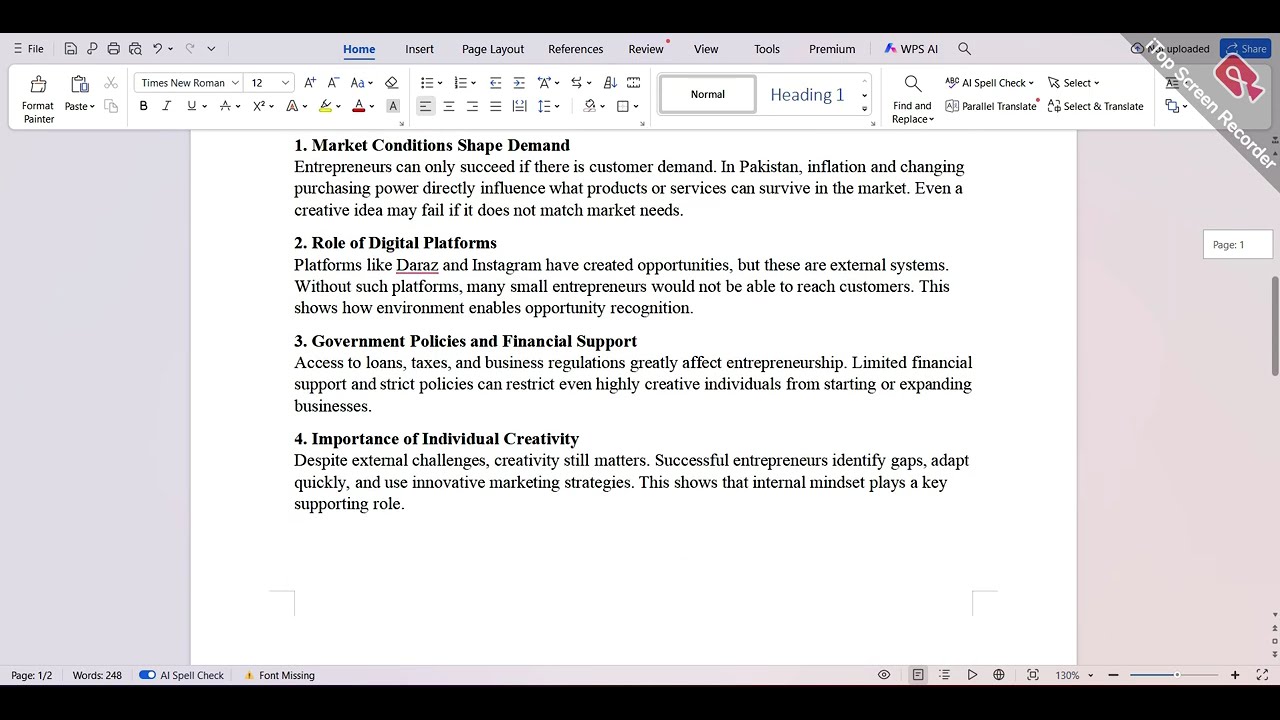Toggle Reading mode play icon in status bar
The height and width of the screenshot is (720, 1280).
[972, 675]
